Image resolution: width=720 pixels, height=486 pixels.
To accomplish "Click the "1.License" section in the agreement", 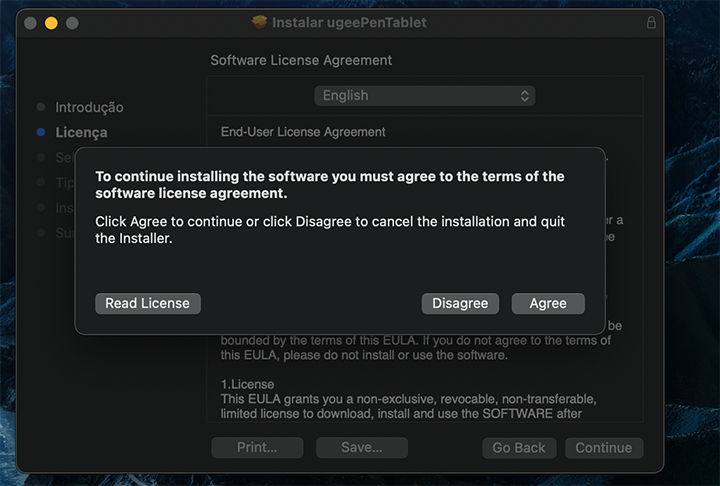I will [x=247, y=384].
